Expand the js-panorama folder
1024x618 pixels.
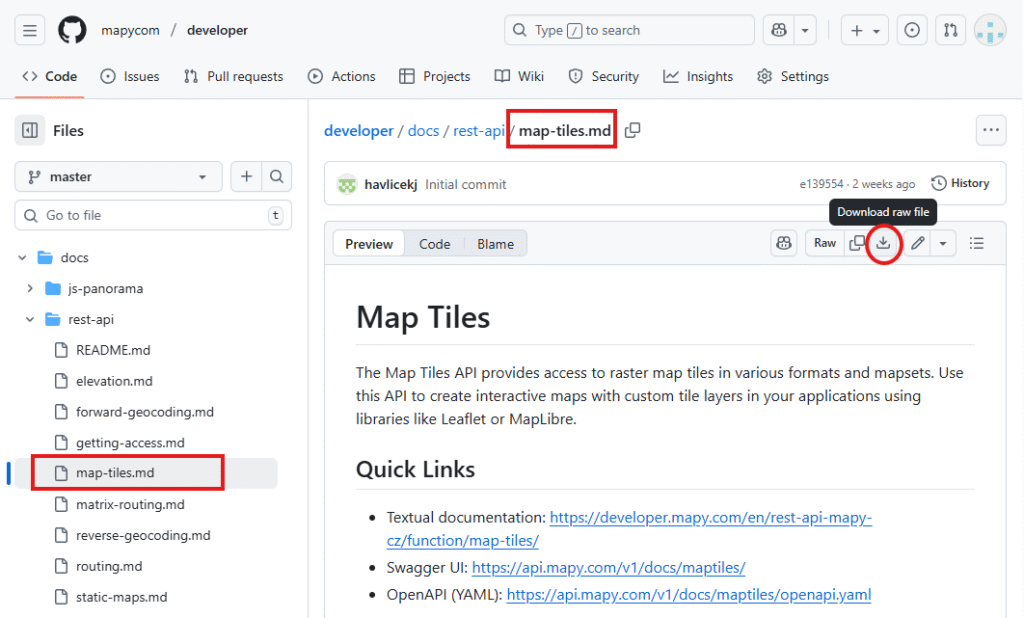pyautogui.click(x=30, y=289)
